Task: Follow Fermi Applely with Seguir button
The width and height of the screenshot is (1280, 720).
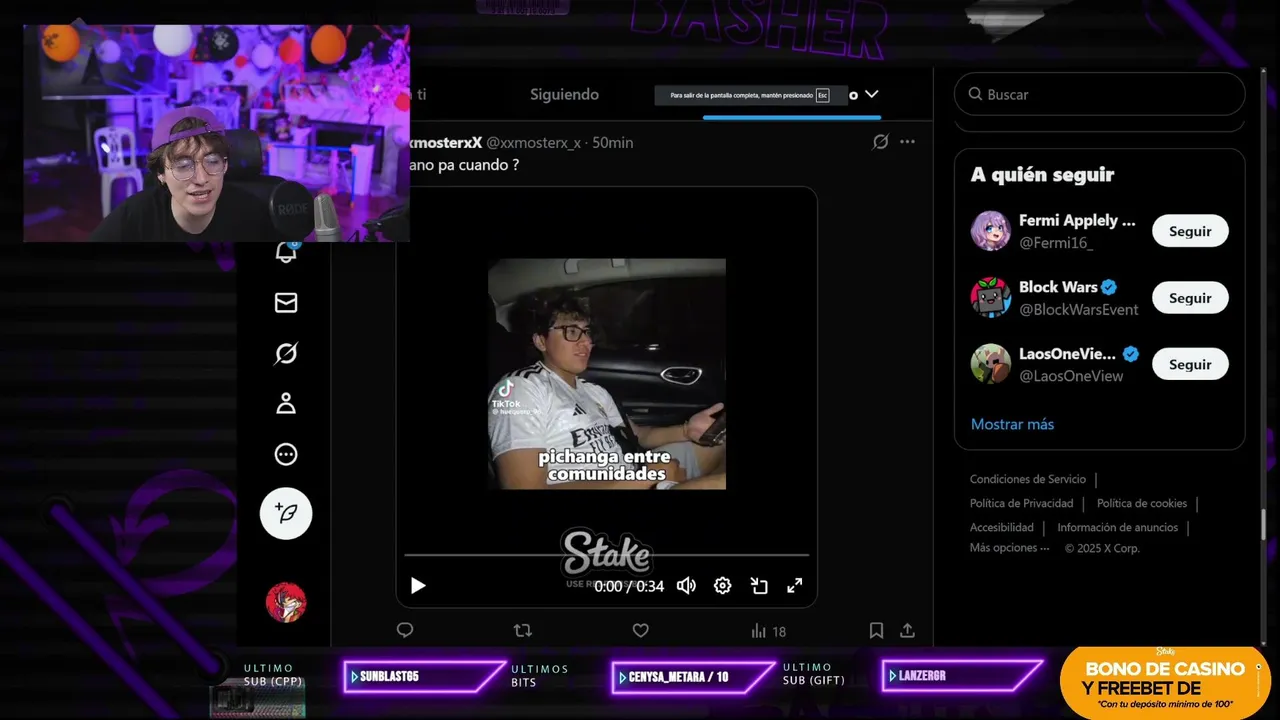Action: [x=1190, y=231]
